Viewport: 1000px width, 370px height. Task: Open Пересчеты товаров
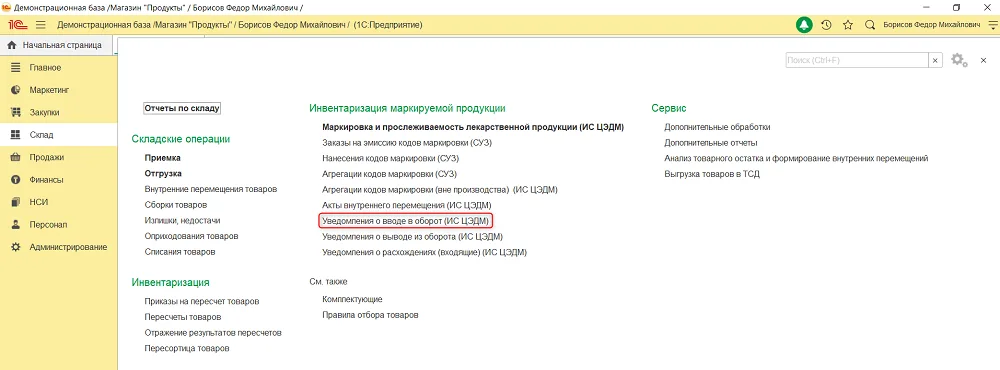183,316
